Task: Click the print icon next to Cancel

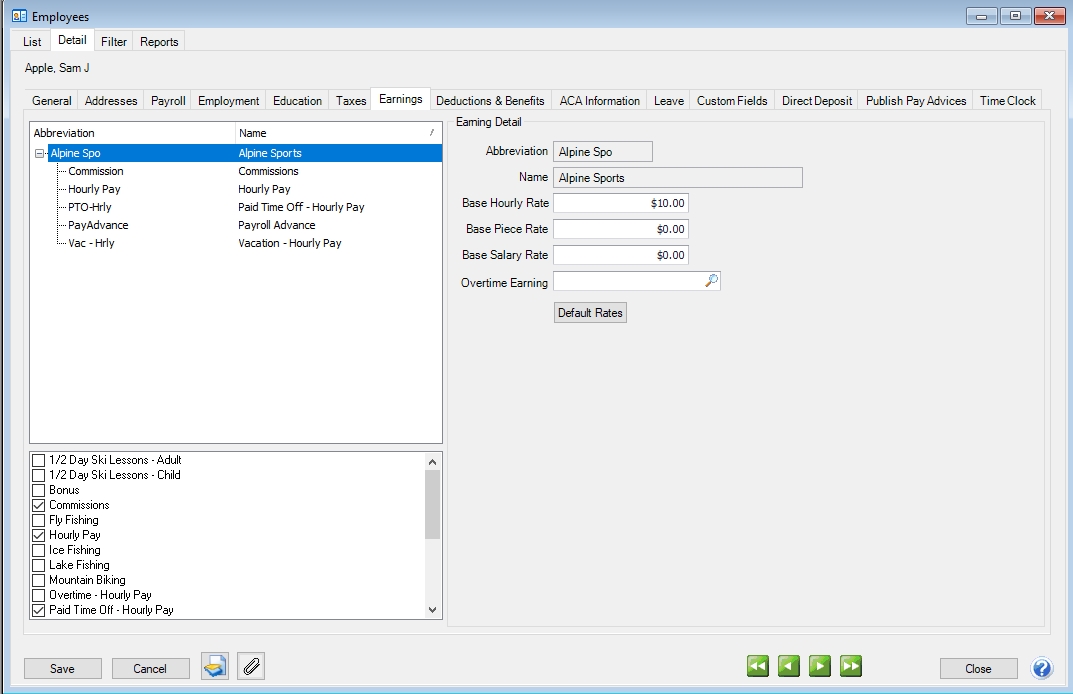Action: (x=215, y=667)
